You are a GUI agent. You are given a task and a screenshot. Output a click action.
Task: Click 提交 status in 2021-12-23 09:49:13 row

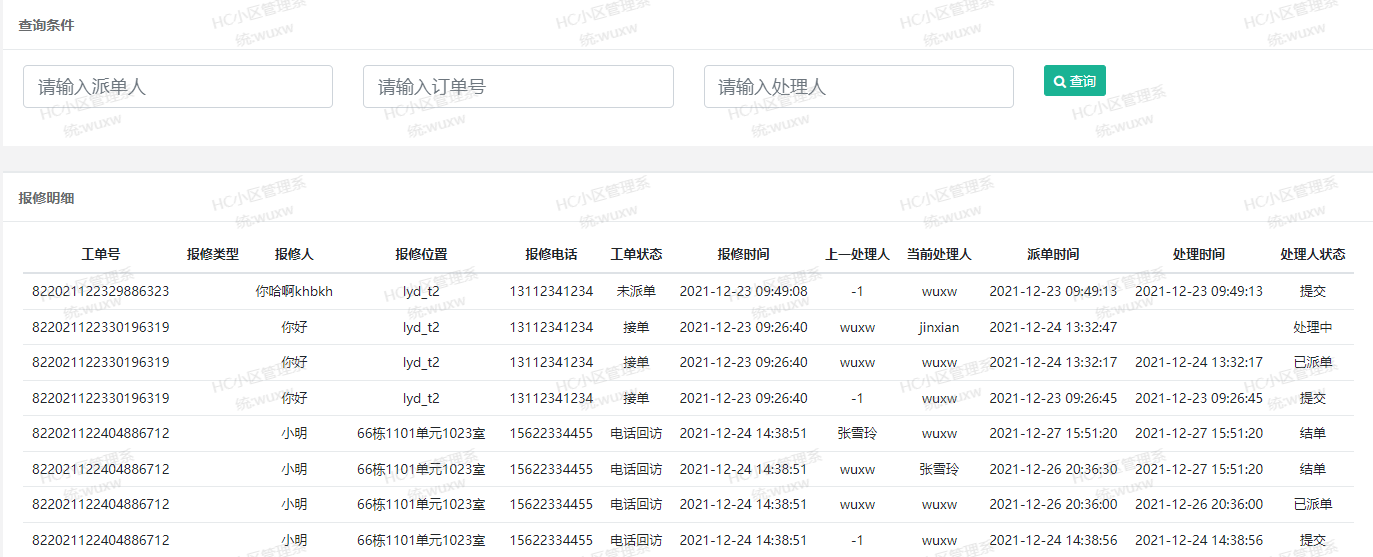tap(1313, 291)
